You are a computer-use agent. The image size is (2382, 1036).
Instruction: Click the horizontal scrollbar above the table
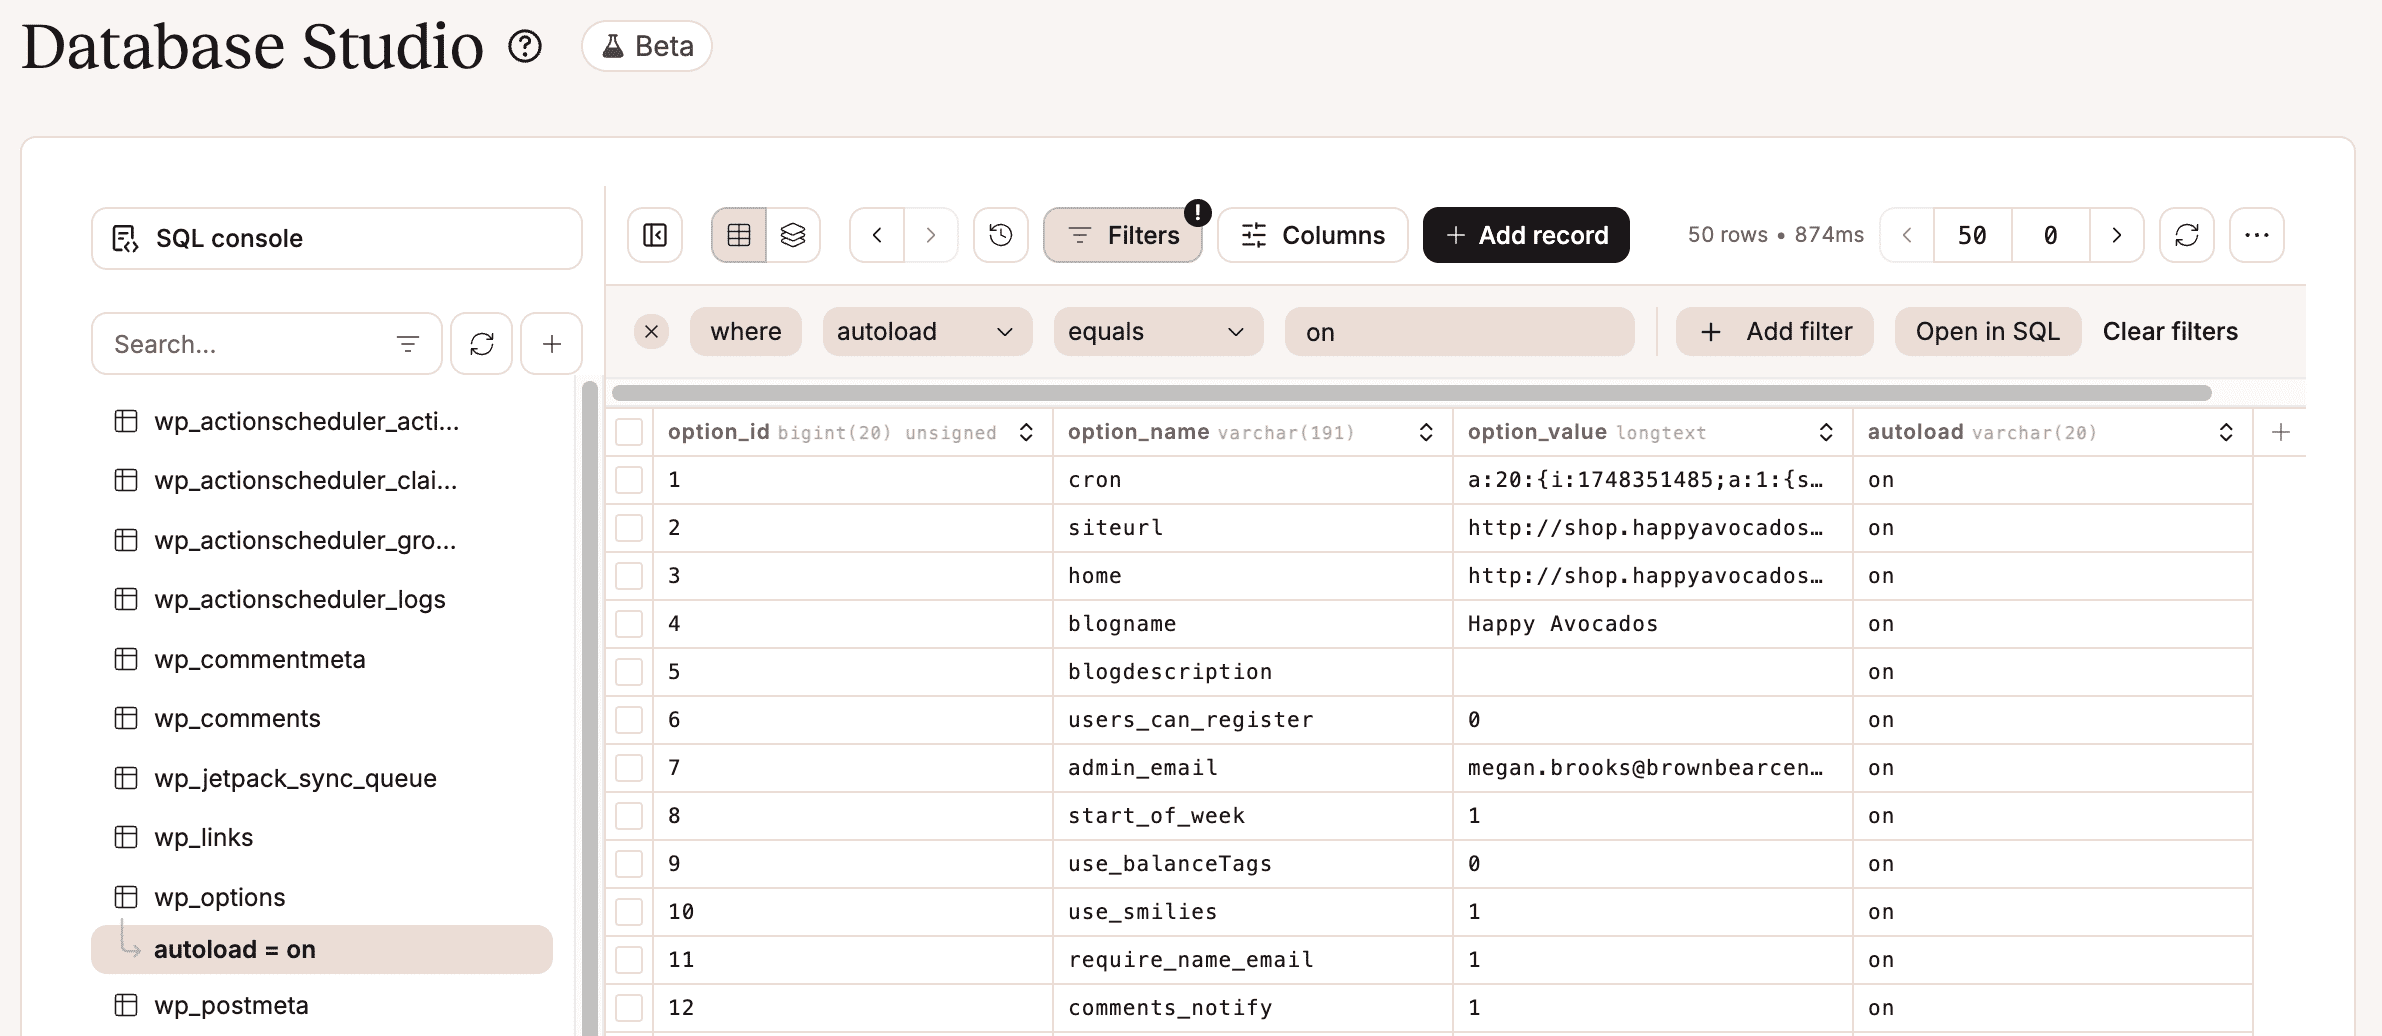click(1411, 393)
